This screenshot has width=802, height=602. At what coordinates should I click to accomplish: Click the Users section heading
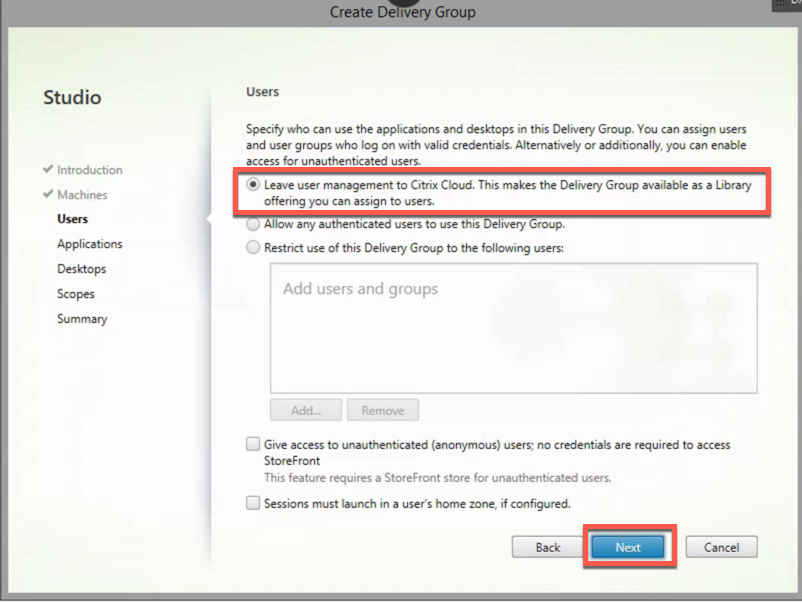coord(262,92)
